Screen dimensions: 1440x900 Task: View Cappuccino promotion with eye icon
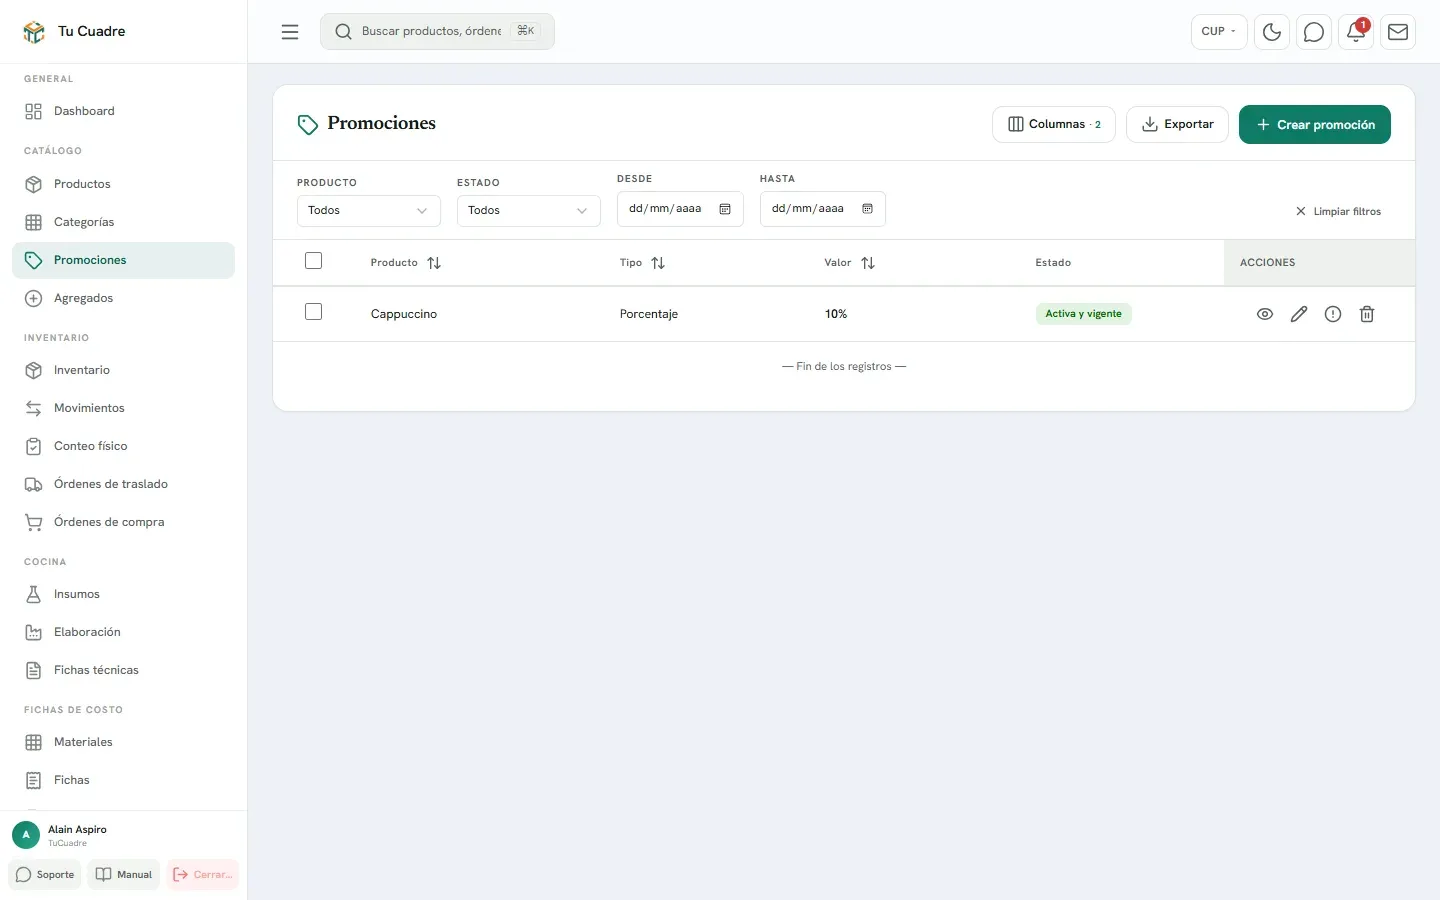(x=1265, y=314)
